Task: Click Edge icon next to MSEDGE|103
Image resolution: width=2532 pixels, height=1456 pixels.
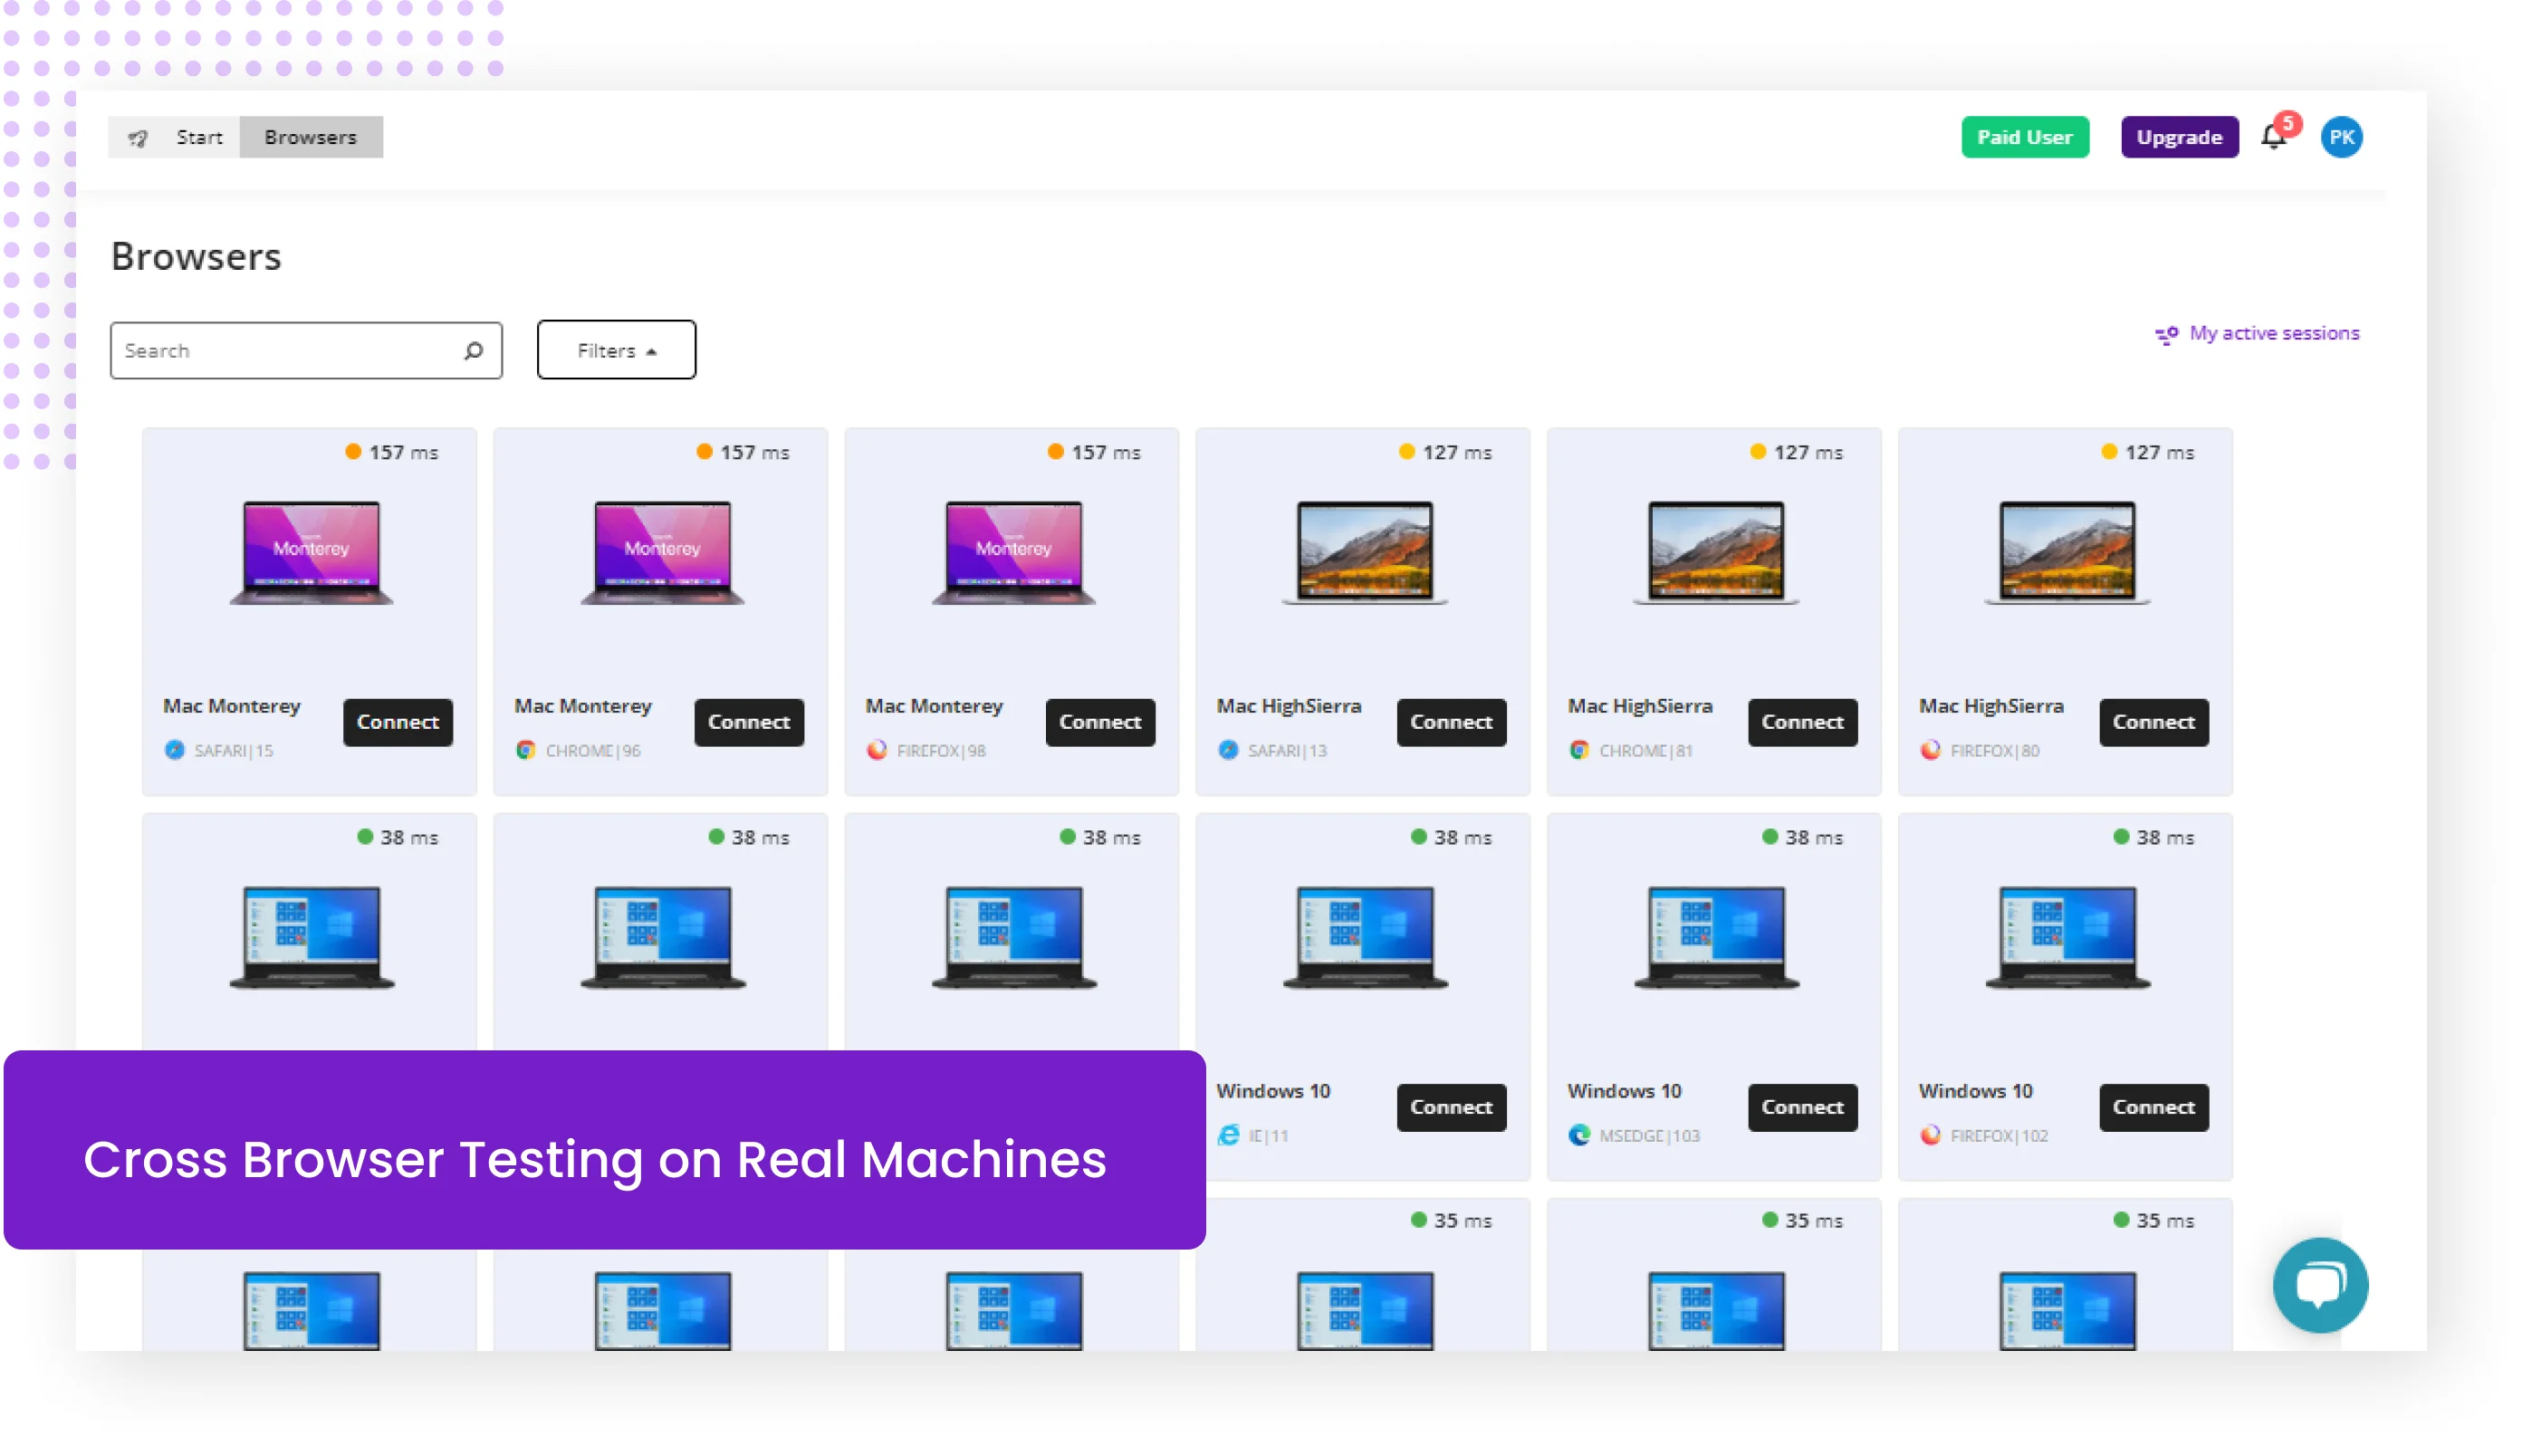Action: [1579, 1135]
